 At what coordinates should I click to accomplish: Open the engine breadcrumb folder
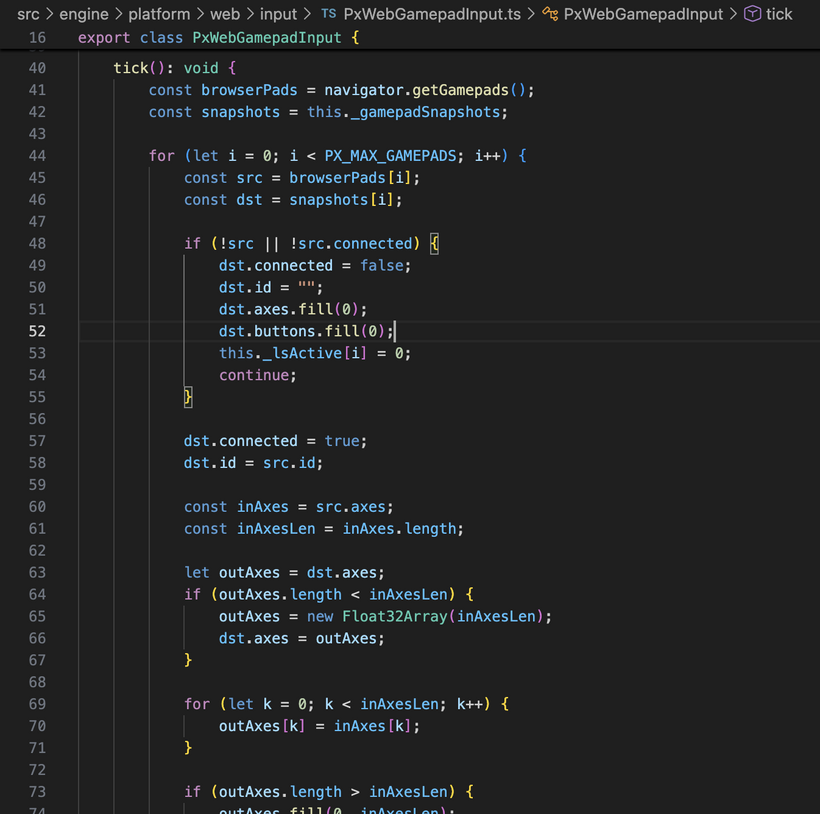pos(83,14)
